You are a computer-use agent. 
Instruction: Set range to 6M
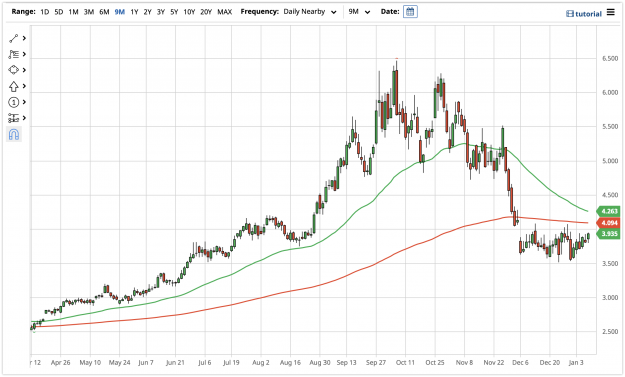point(104,12)
